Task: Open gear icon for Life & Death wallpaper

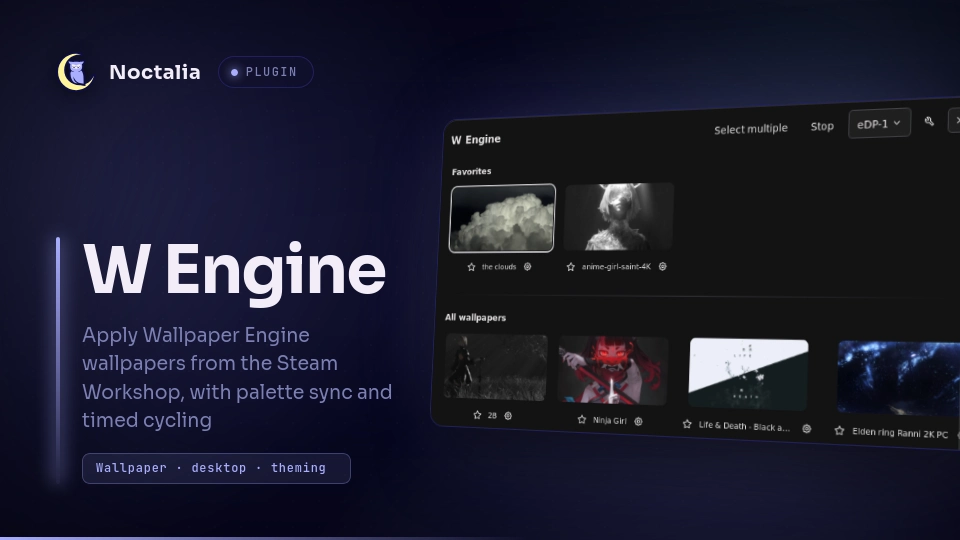Action: [x=807, y=429]
